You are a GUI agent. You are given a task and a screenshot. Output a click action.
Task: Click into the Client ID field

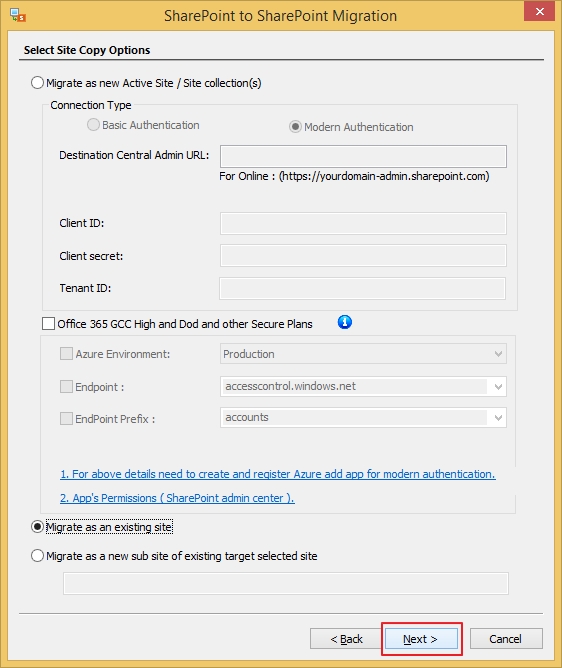(x=363, y=223)
